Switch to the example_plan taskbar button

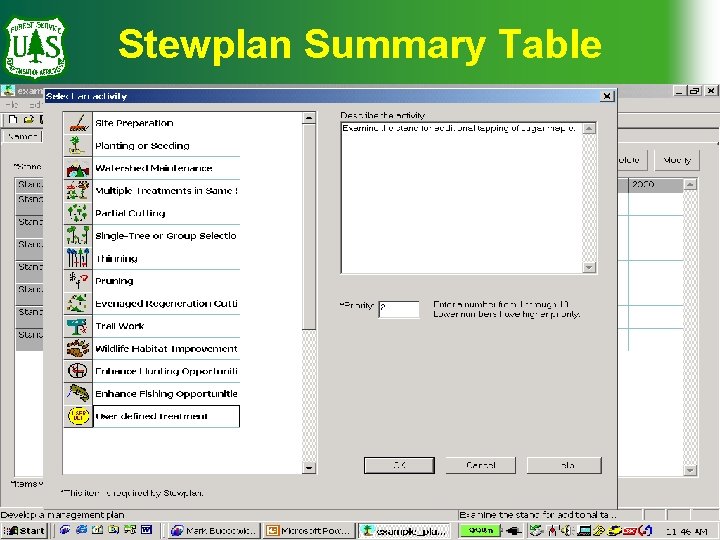click(x=405, y=531)
